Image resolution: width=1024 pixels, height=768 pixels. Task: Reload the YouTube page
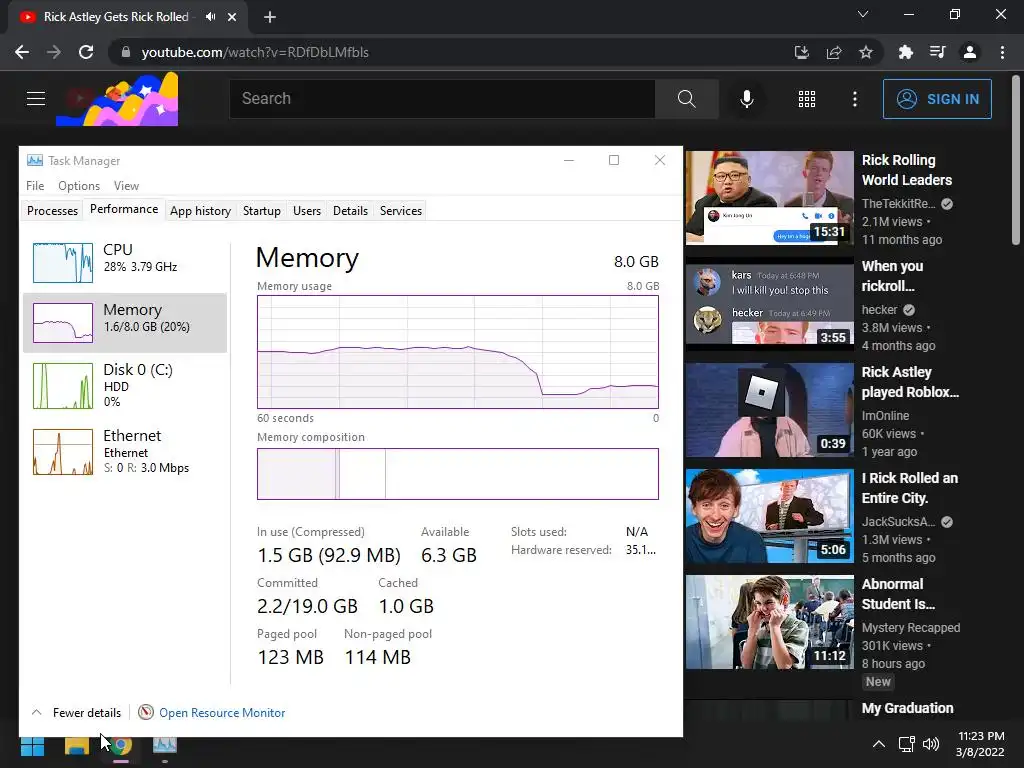point(86,52)
